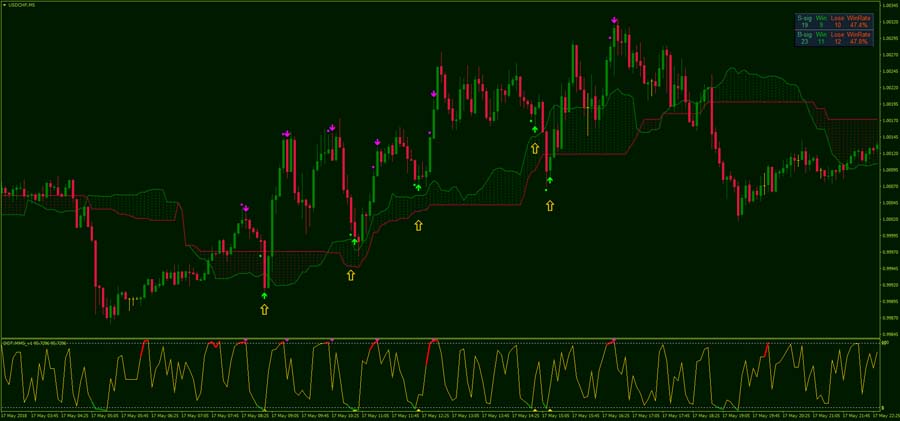The image size is (900, 421).
Task: Click the oscillator scale label 100
Action: click(887, 343)
